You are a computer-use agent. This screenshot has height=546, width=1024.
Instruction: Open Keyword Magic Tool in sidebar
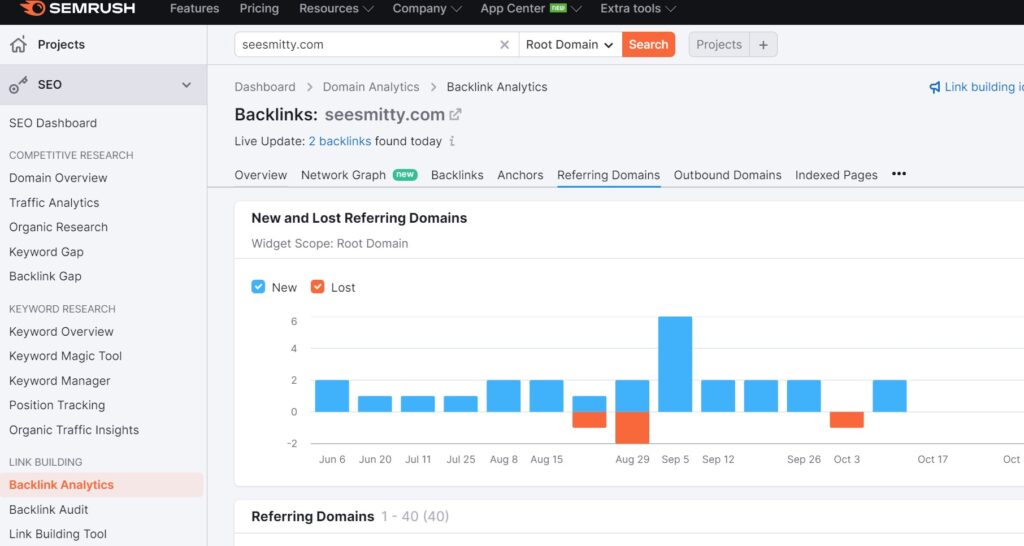[65, 356]
